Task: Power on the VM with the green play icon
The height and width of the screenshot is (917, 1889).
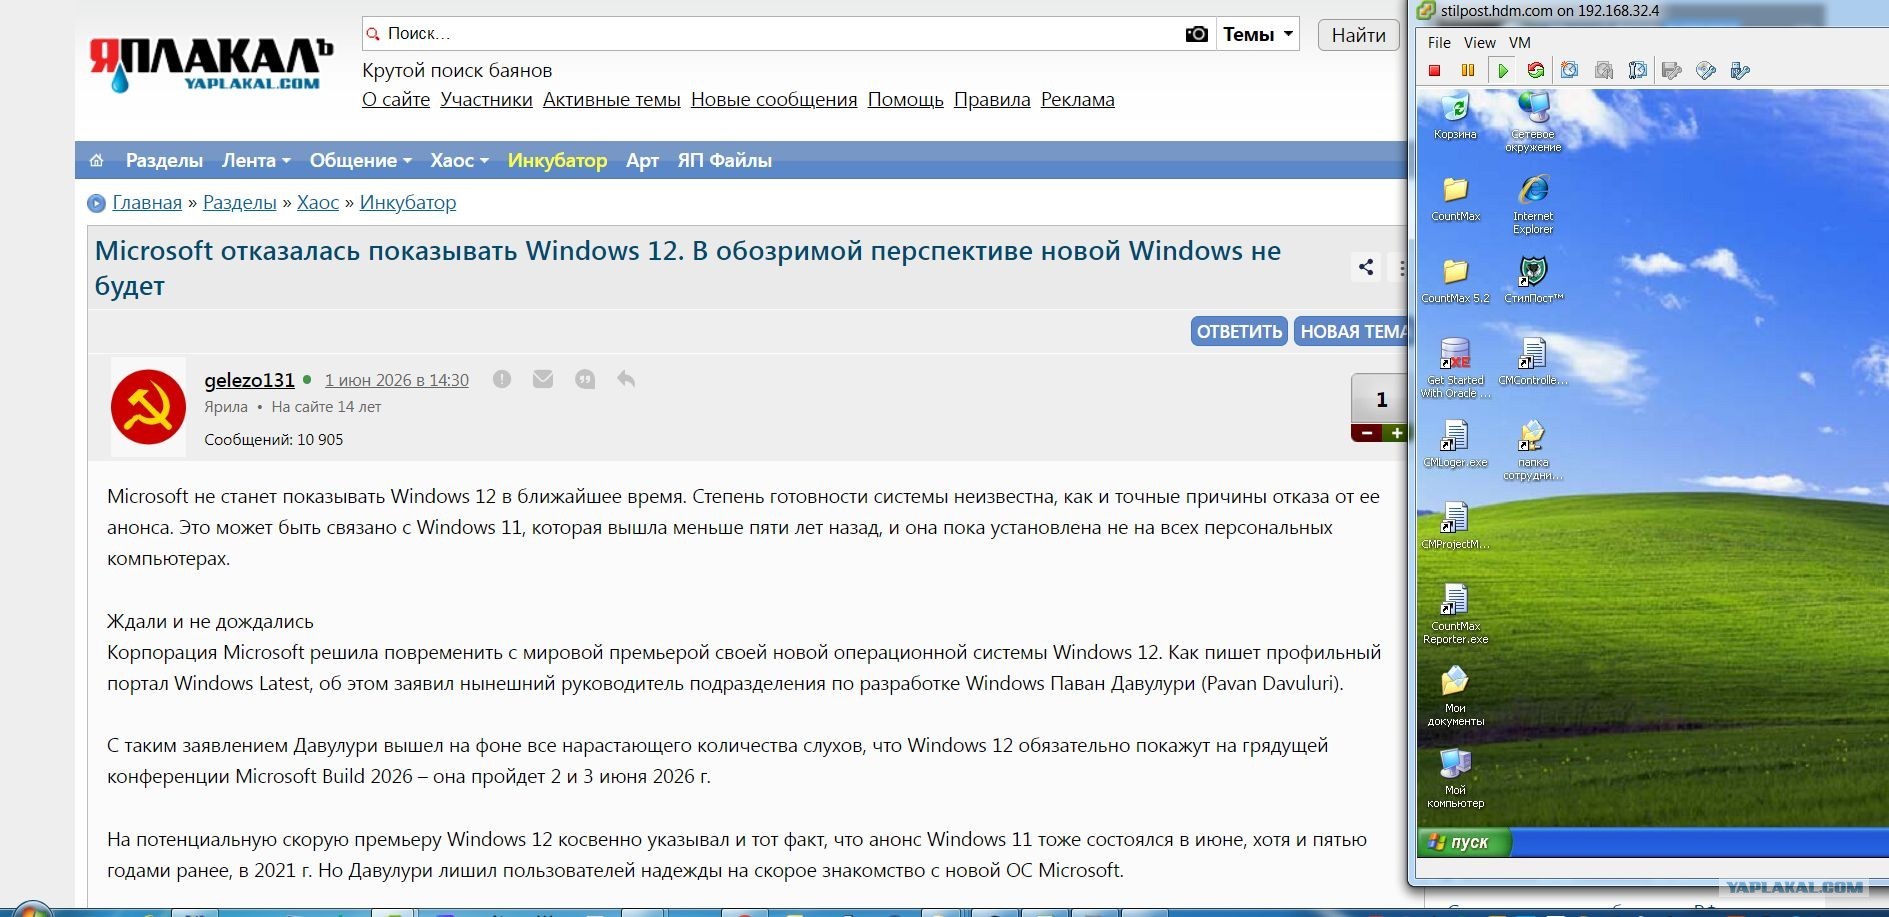Action: click(1502, 70)
